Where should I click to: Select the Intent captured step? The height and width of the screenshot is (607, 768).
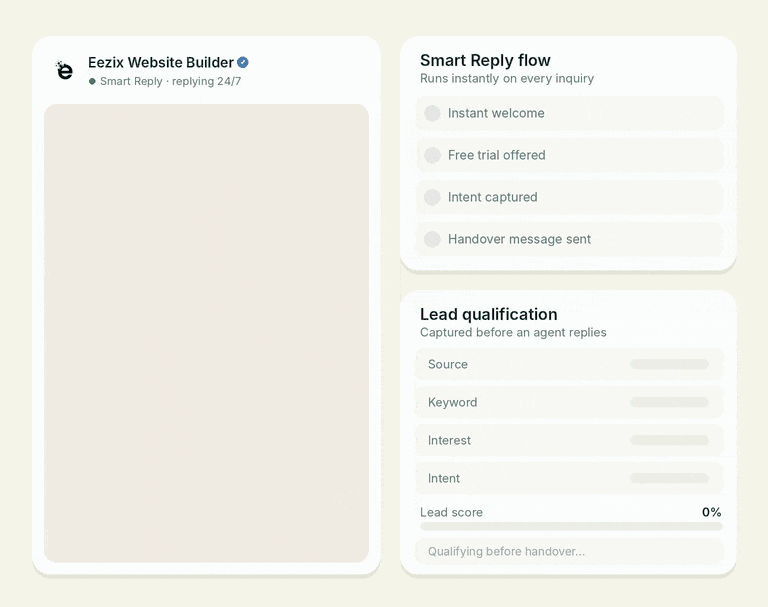coord(570,197)
